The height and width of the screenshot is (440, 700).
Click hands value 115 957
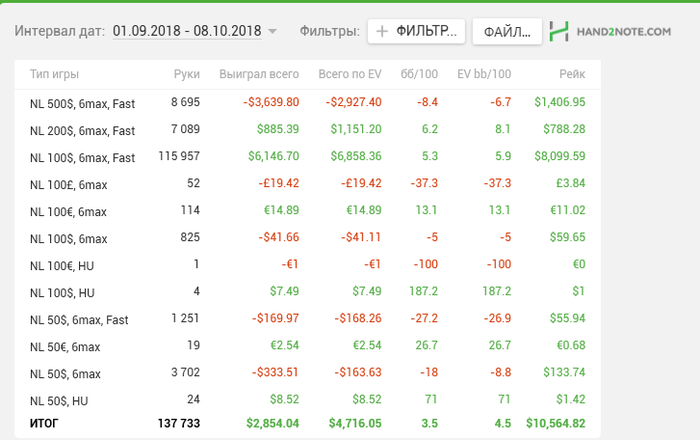(179, 156)
